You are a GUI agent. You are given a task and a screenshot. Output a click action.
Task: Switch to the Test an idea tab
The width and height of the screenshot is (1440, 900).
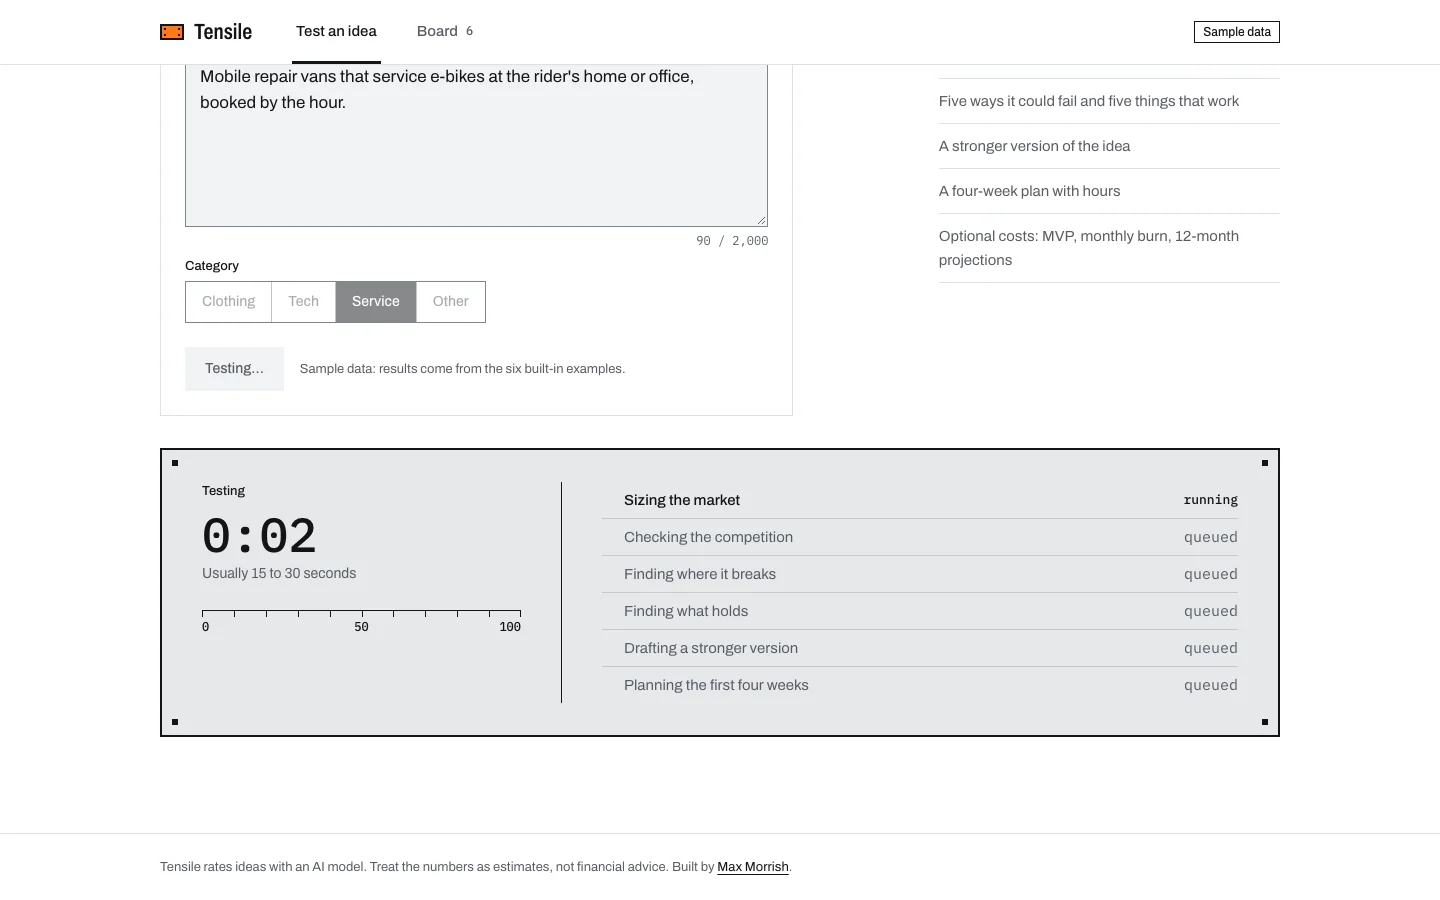click(x=336, y=31)
